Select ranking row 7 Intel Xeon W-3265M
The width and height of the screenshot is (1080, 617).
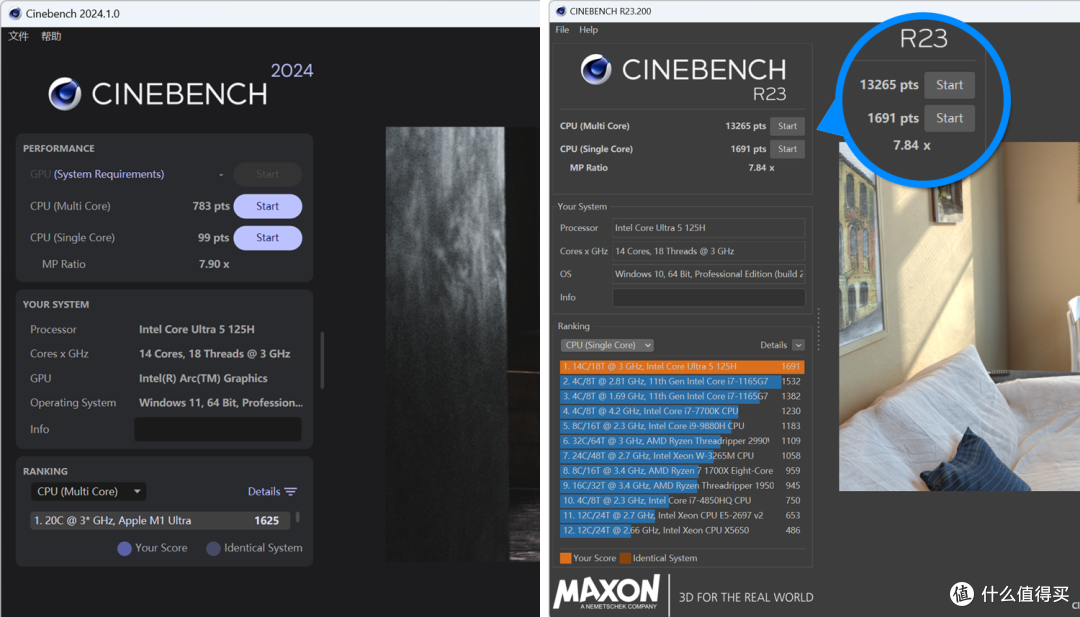tap(682, 456)
